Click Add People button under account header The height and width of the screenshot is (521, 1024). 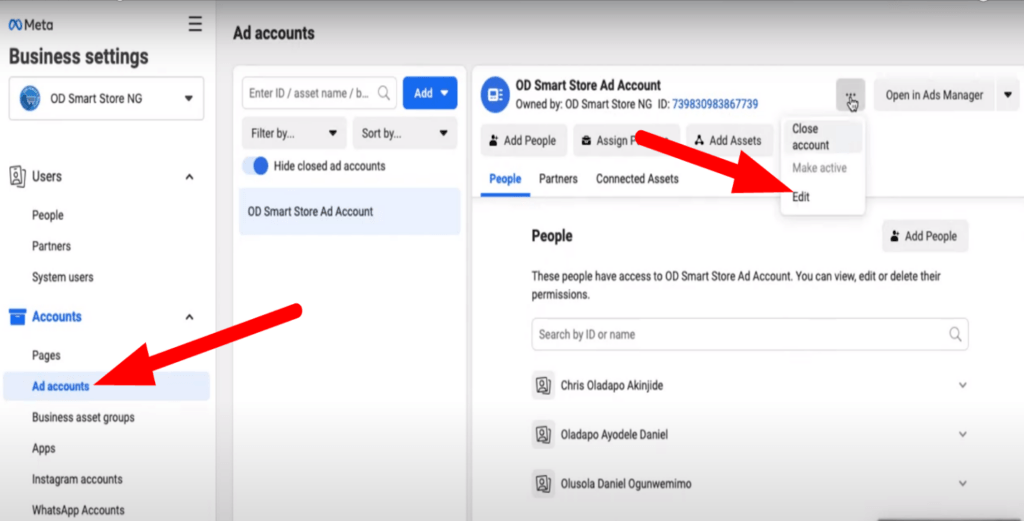(524, 140)
